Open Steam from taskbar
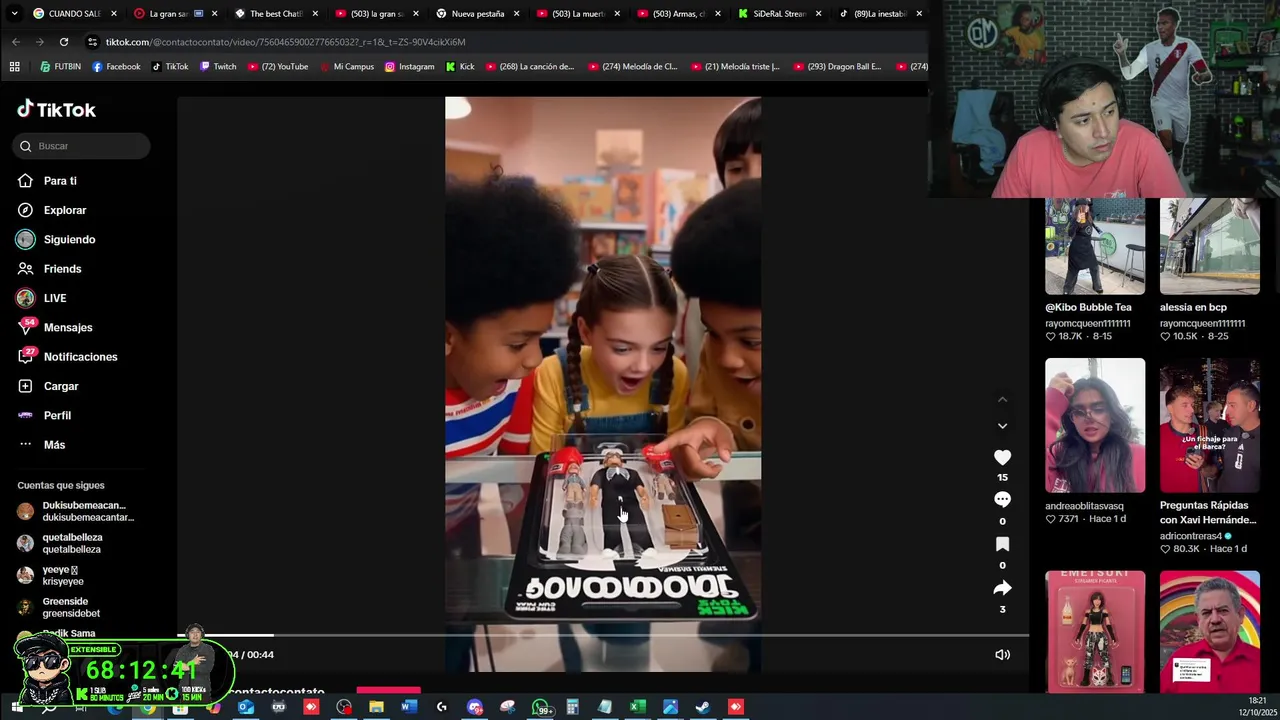The height and width of the screenshot is (720, 1280). (x=702, y=707)
